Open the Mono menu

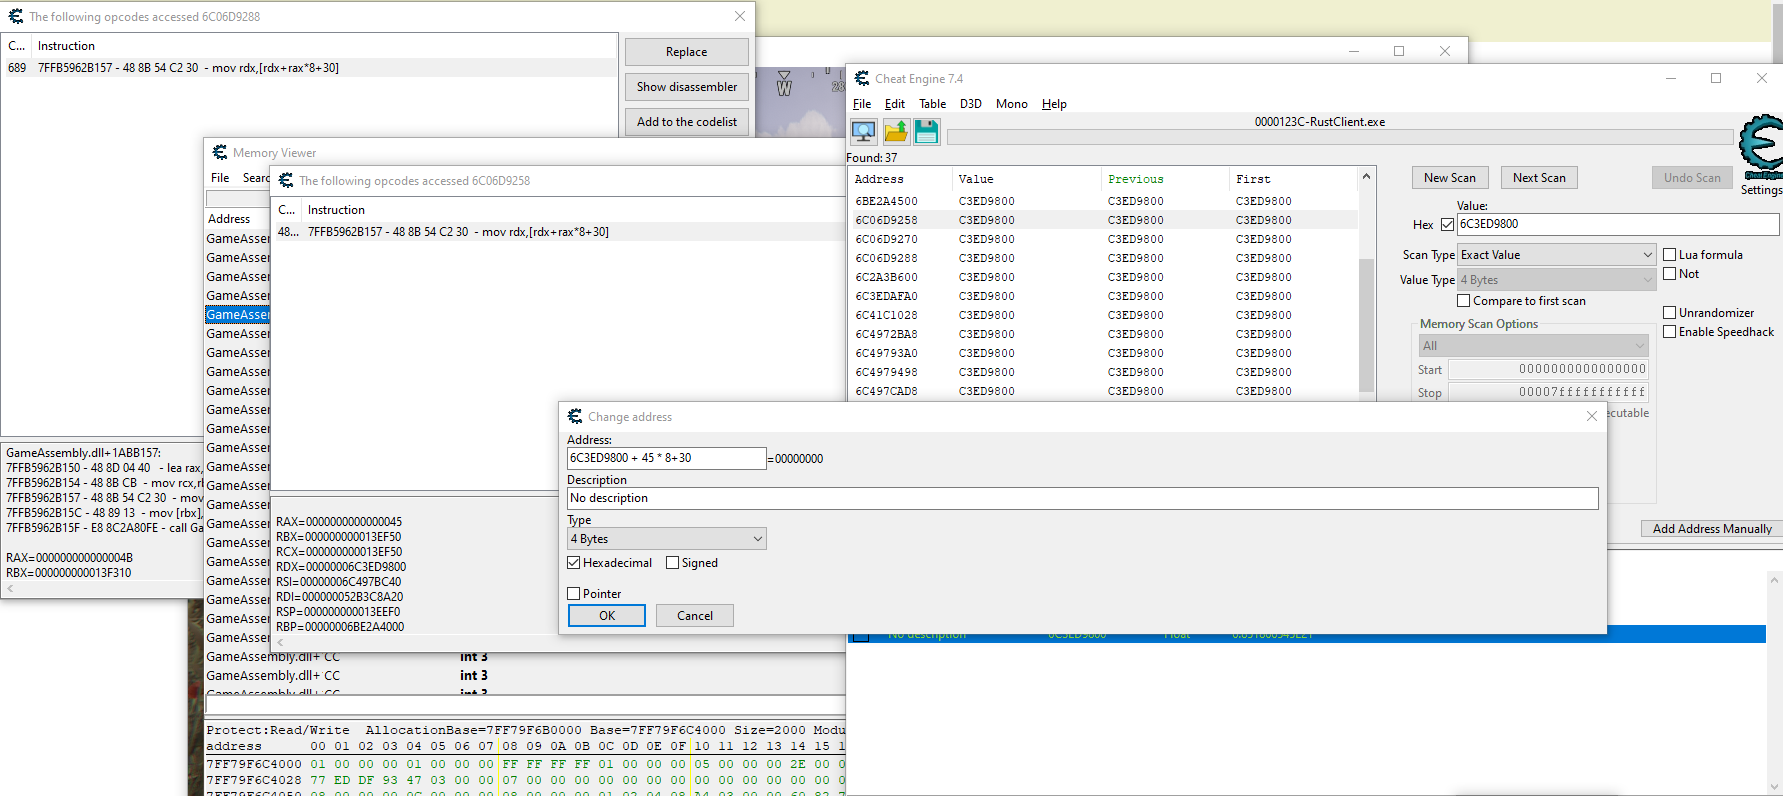click(1012, 104)
